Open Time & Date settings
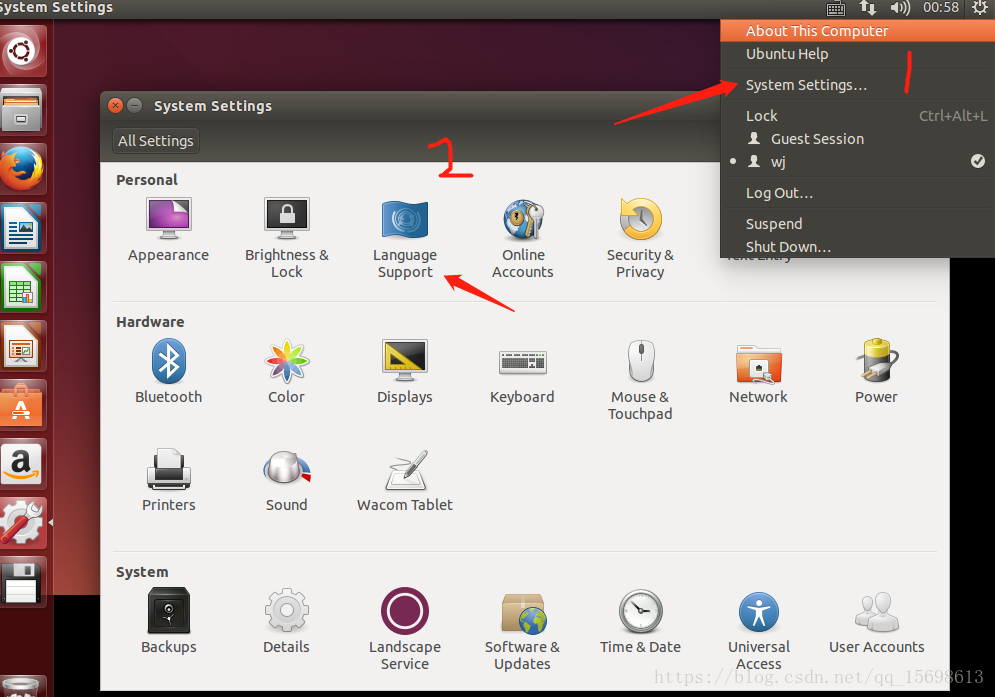 point(640,620)
